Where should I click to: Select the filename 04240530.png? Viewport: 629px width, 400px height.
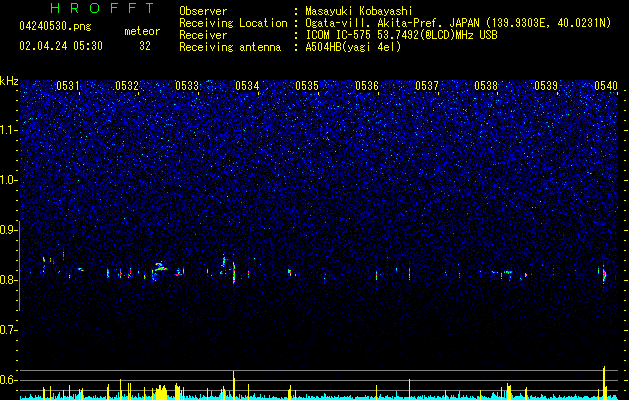point(55,27)
